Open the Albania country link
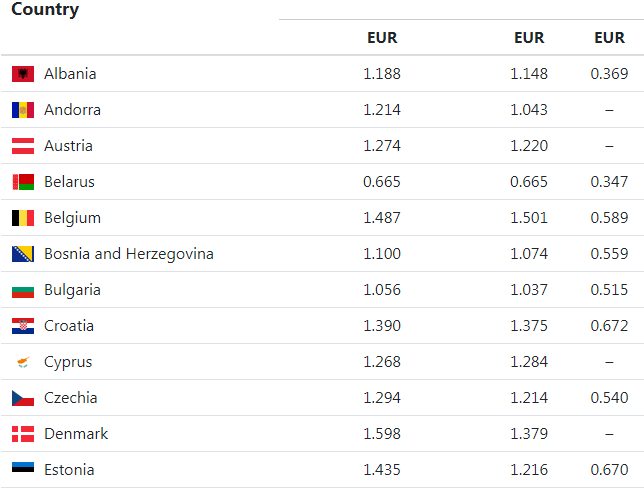 (x=70, y=74)
